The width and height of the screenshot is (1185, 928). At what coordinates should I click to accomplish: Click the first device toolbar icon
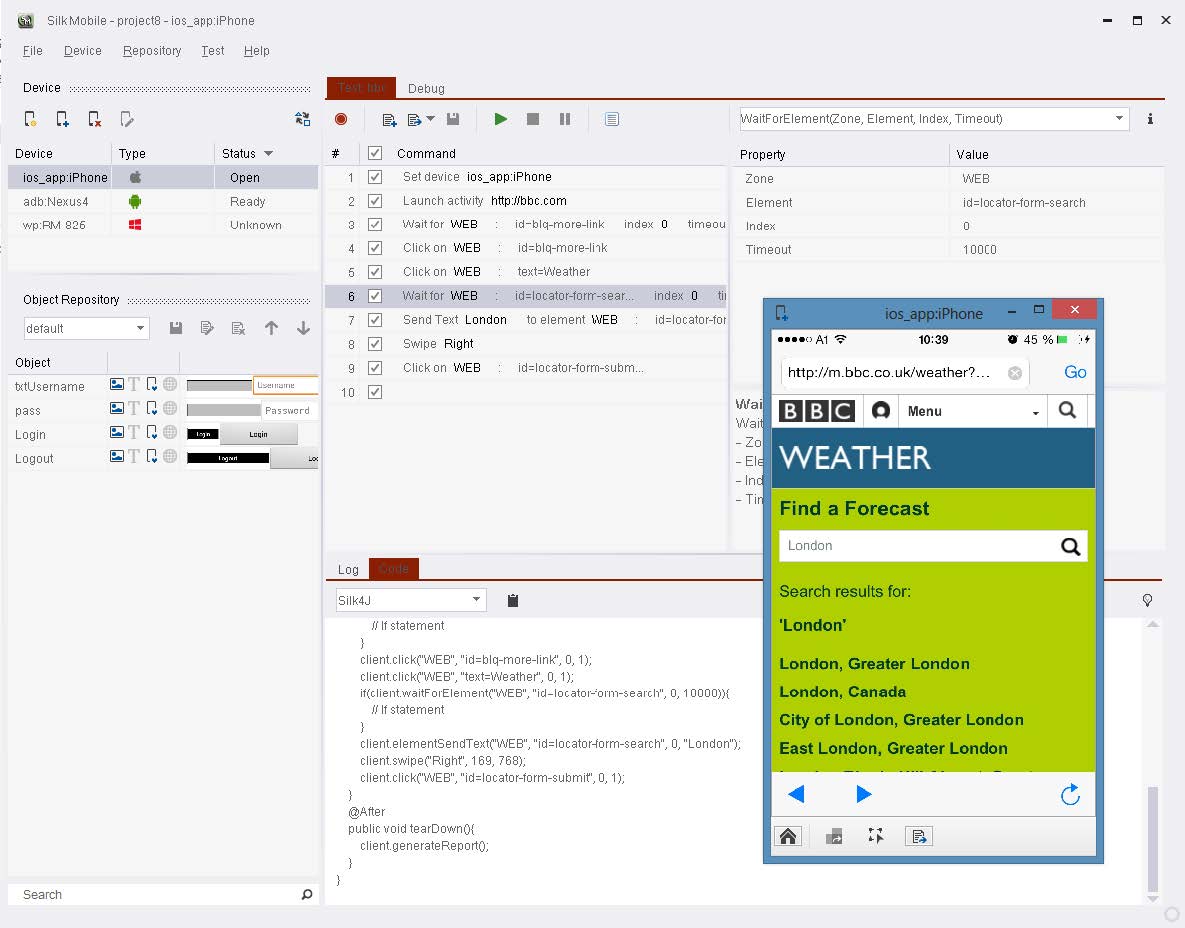[x=30, y=119]
